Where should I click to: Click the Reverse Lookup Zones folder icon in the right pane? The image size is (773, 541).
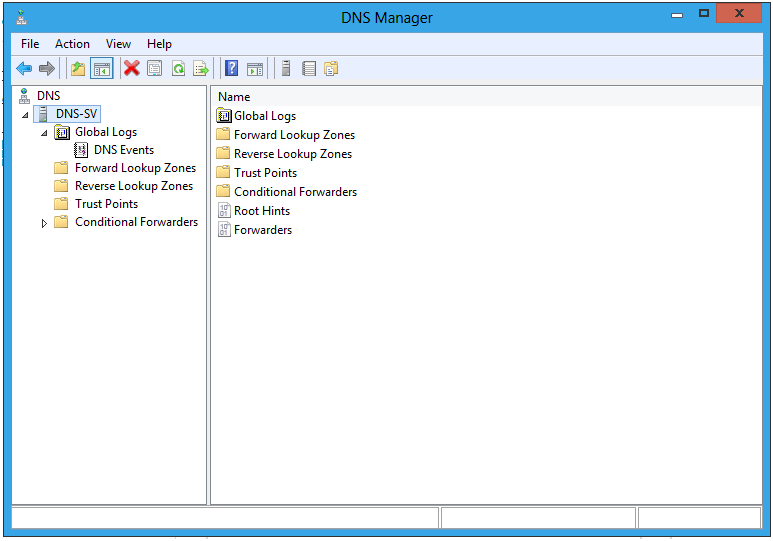[x=223, y=153]
